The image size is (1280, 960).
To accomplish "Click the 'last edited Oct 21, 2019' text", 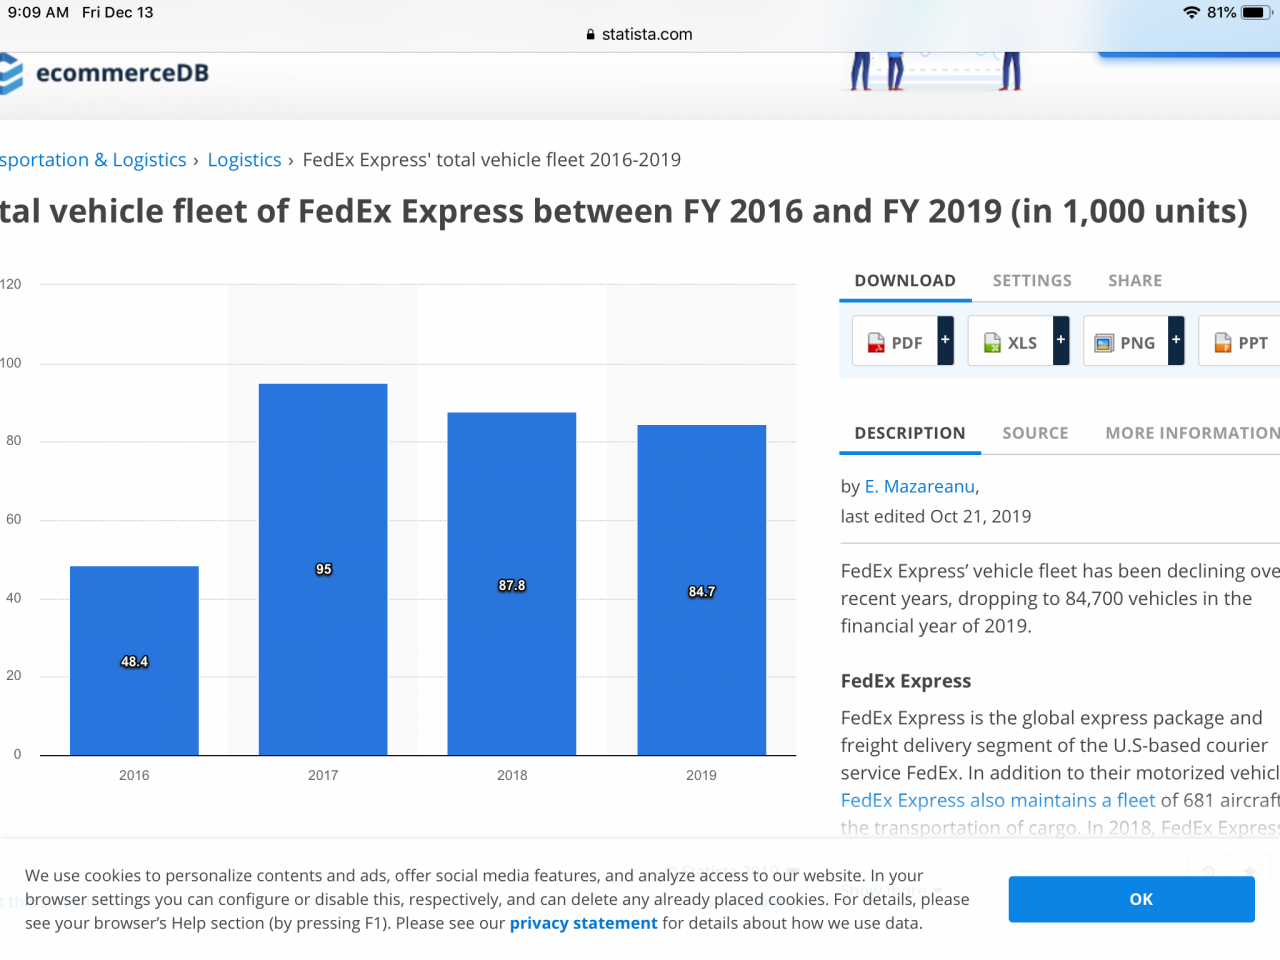I will click(x=936, y=516).
